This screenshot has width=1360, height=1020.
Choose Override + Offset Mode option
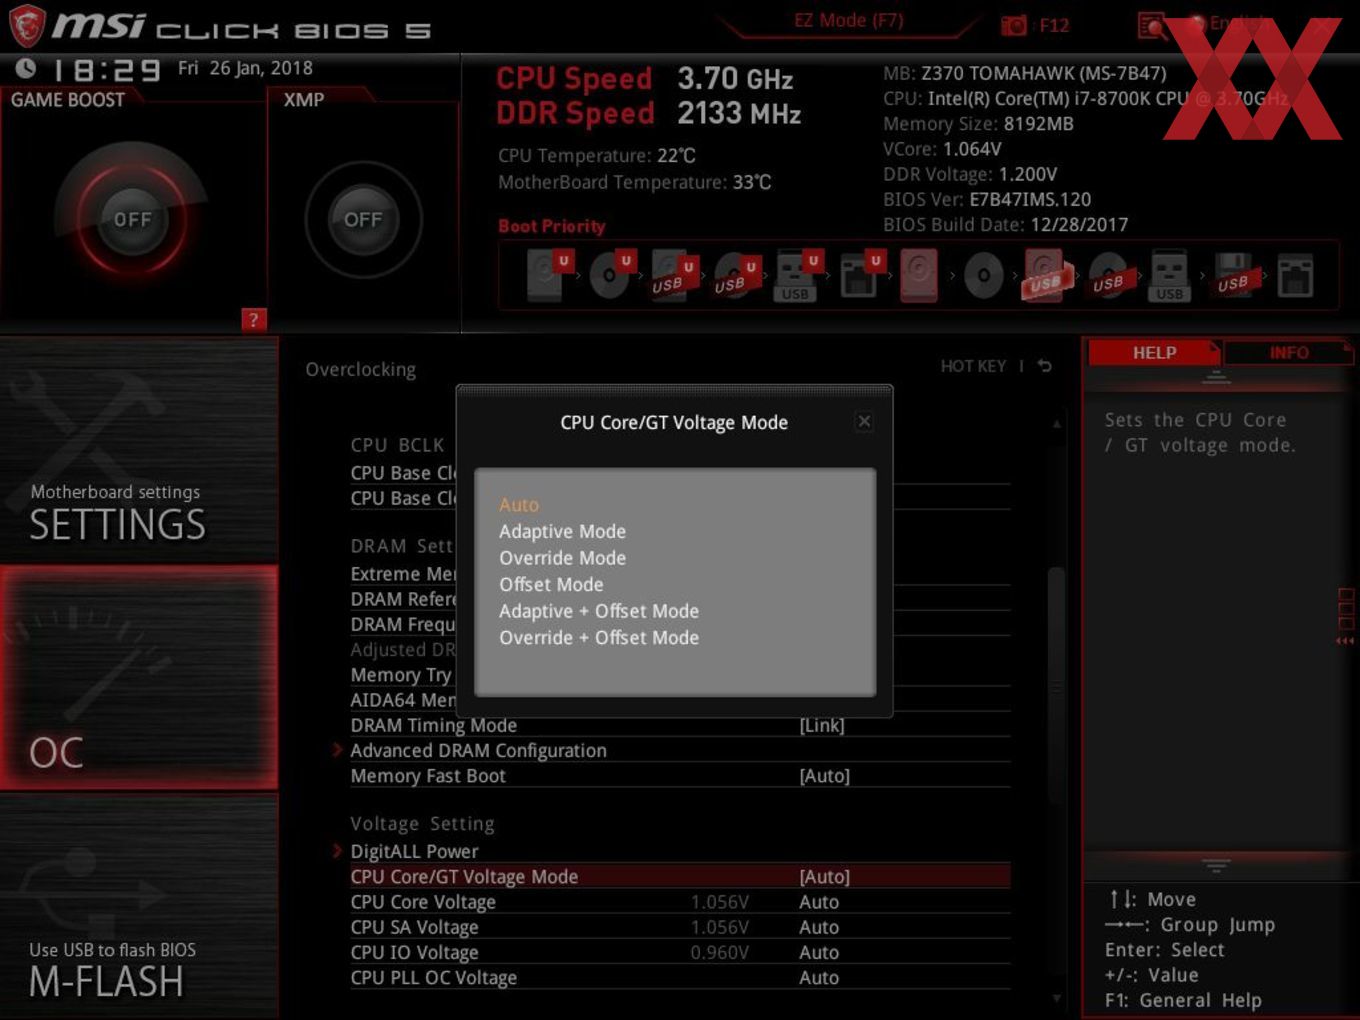point(599,637)
